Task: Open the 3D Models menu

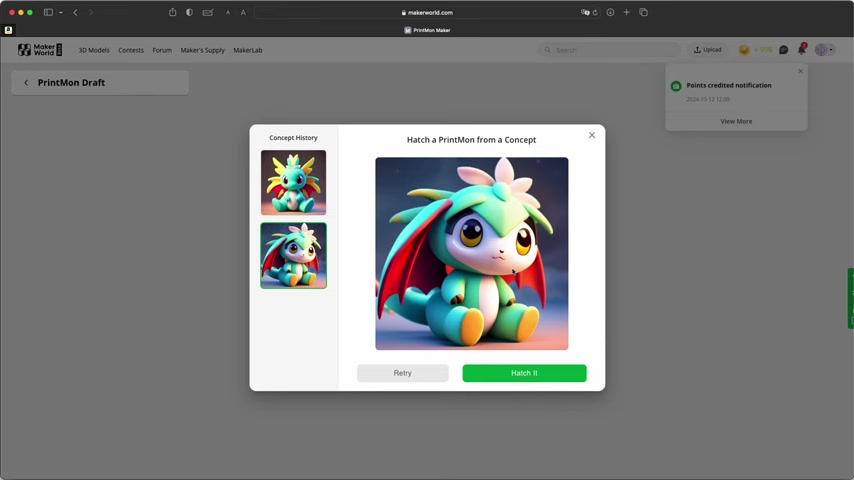Action: click(x=94, y=50)
